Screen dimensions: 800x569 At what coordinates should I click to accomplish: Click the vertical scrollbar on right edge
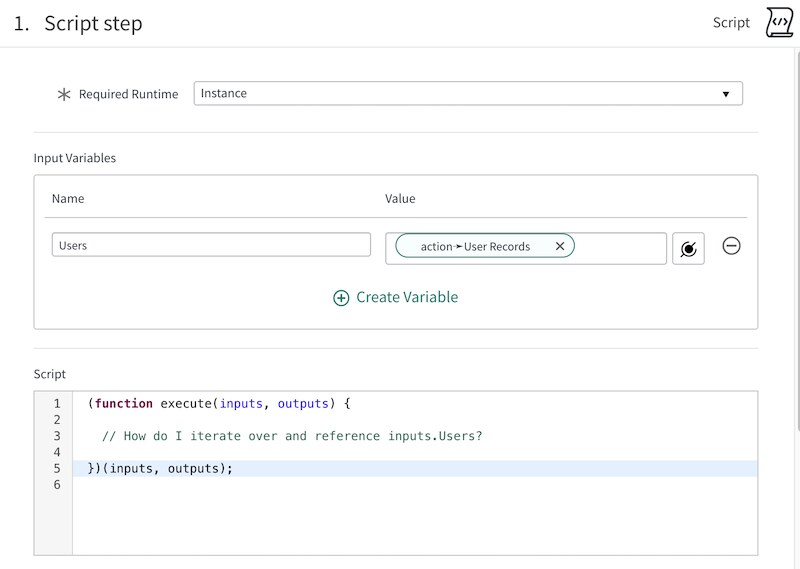[797, 240]
